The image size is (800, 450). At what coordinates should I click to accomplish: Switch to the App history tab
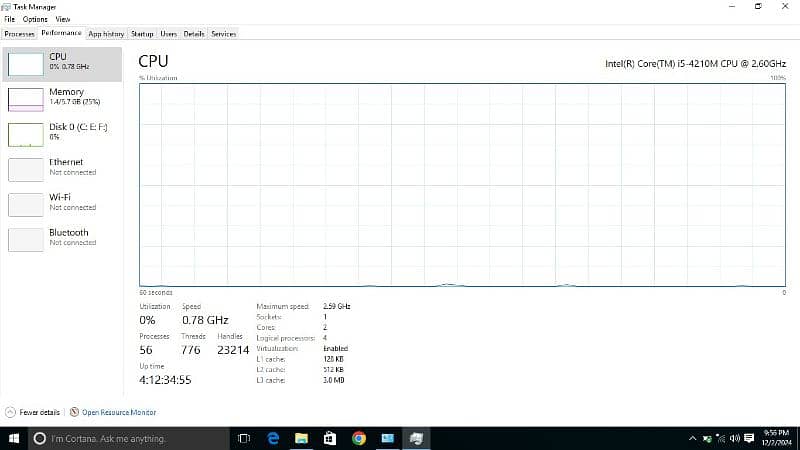[x=105, y=34]
